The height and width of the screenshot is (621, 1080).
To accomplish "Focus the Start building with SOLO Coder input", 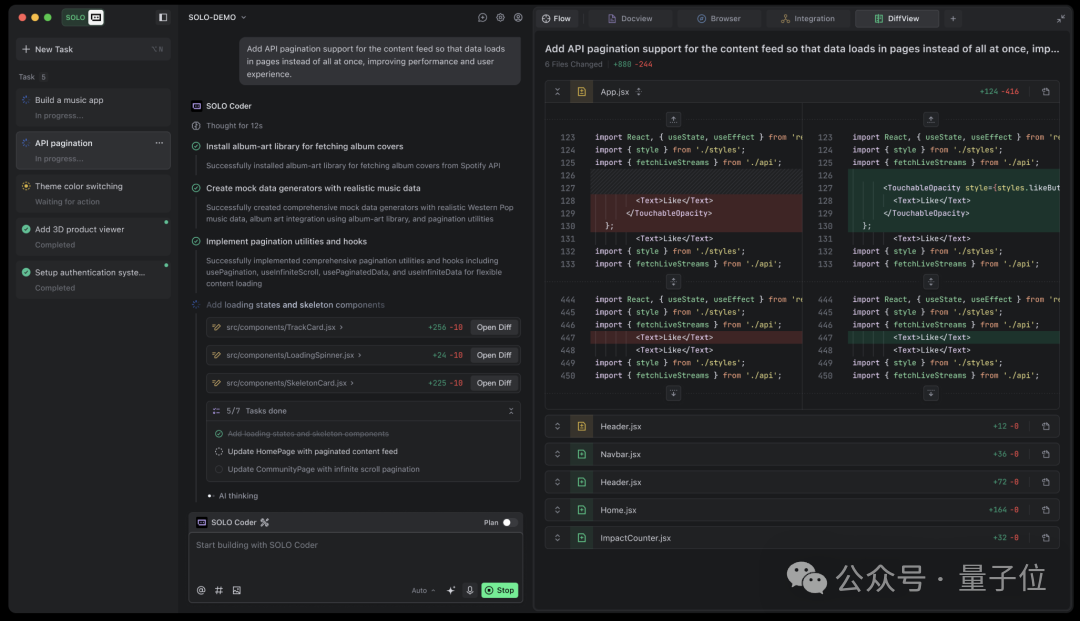I will (355, 556).
